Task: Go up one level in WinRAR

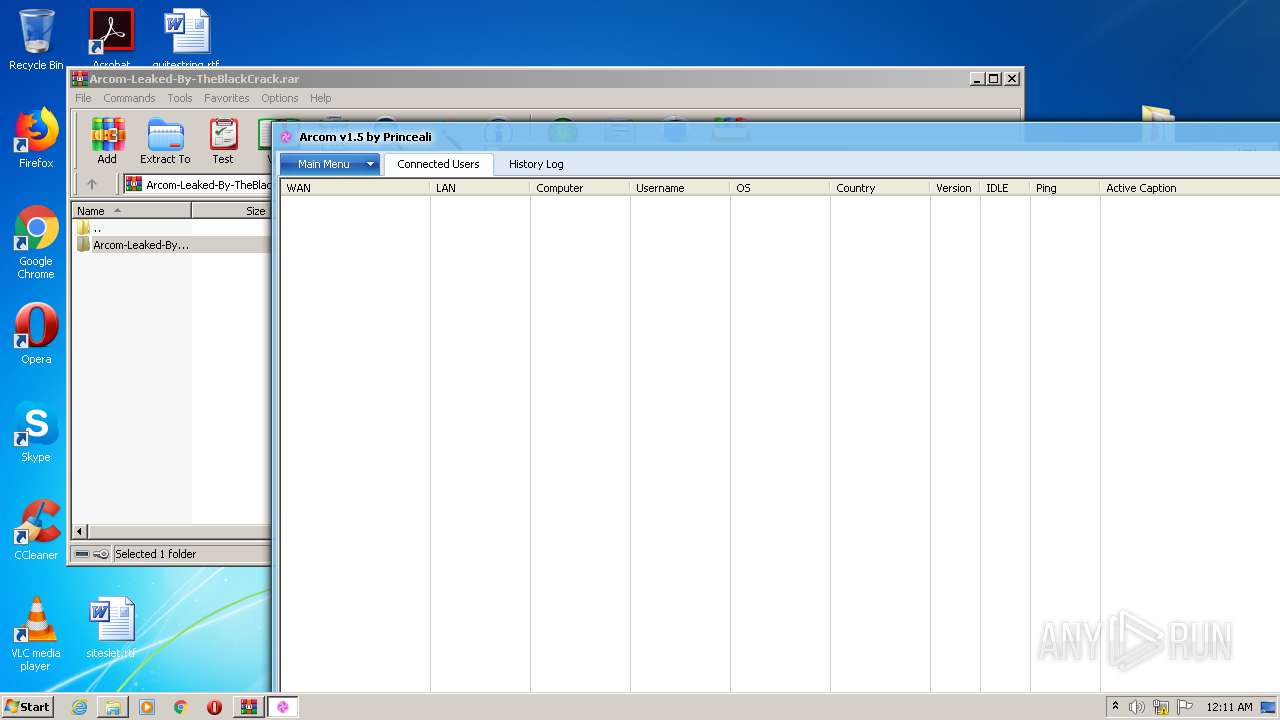Action: pyautogui.click(x=92, y=184)
